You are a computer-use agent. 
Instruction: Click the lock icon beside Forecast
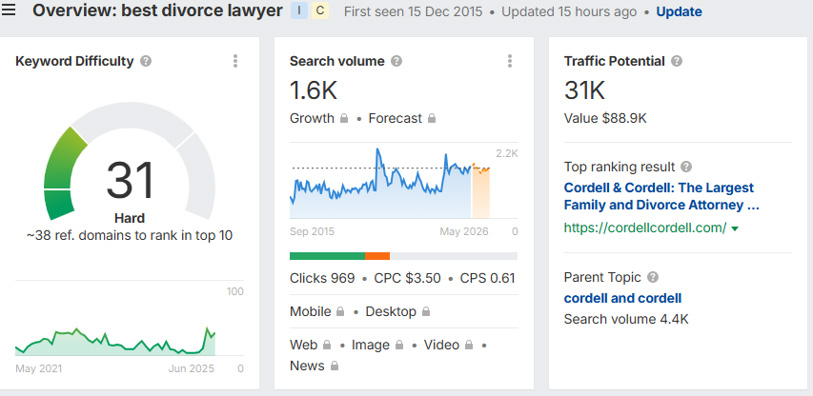(431, 119)
